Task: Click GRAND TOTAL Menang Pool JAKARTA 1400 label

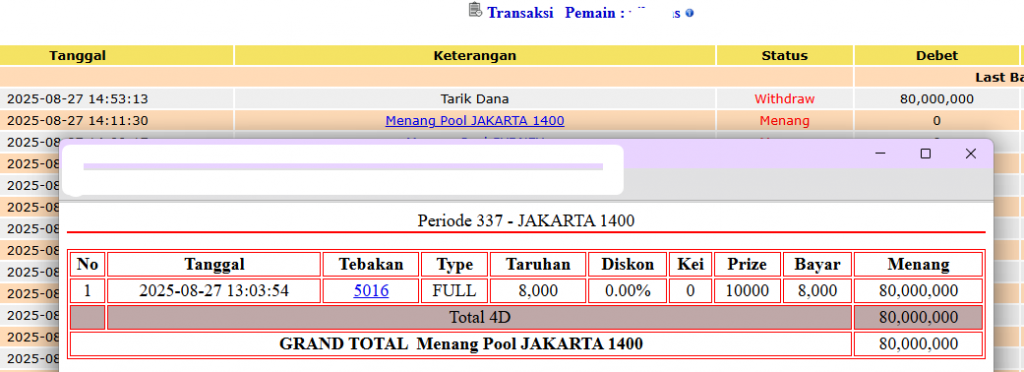Action: (460, 344)
